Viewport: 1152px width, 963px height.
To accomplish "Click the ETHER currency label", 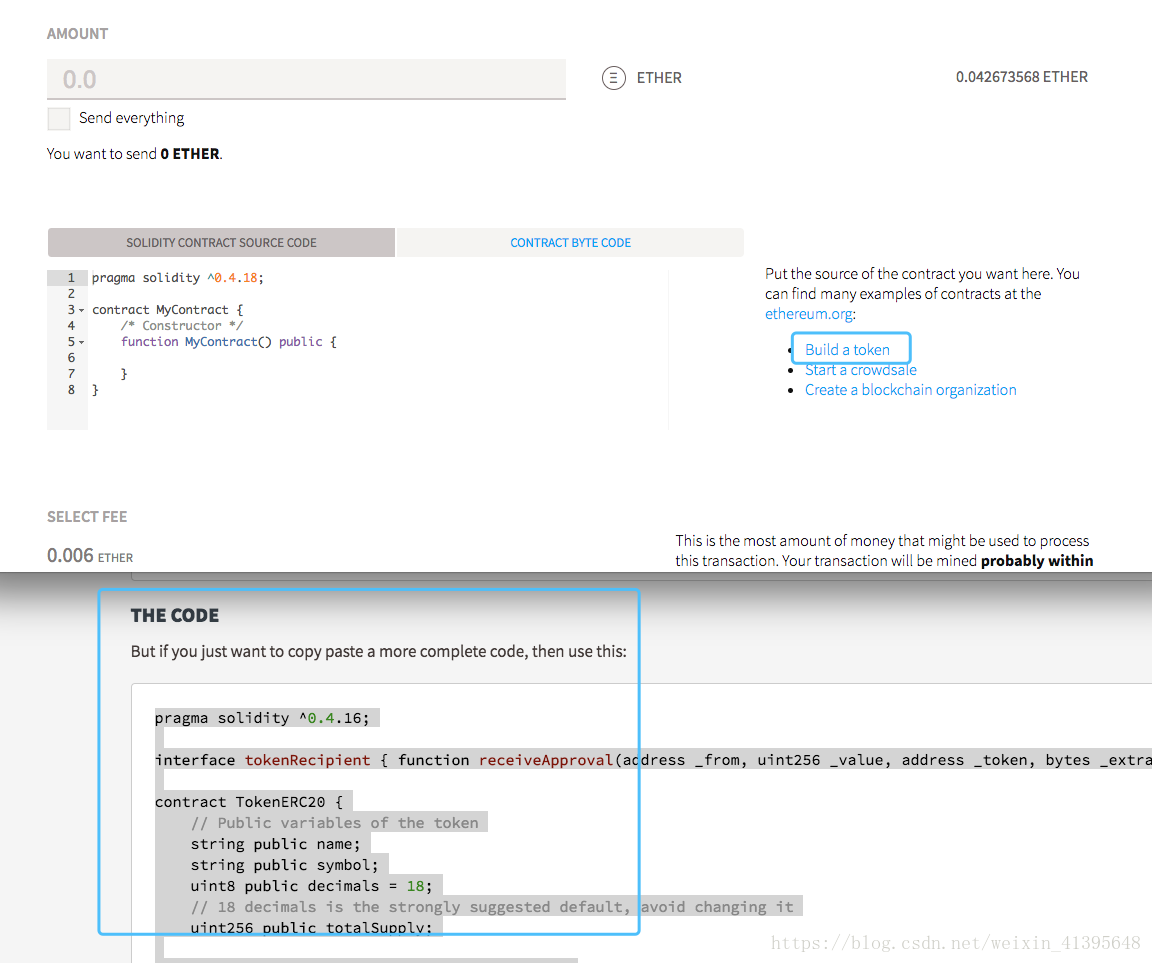I will pos(659,78).
